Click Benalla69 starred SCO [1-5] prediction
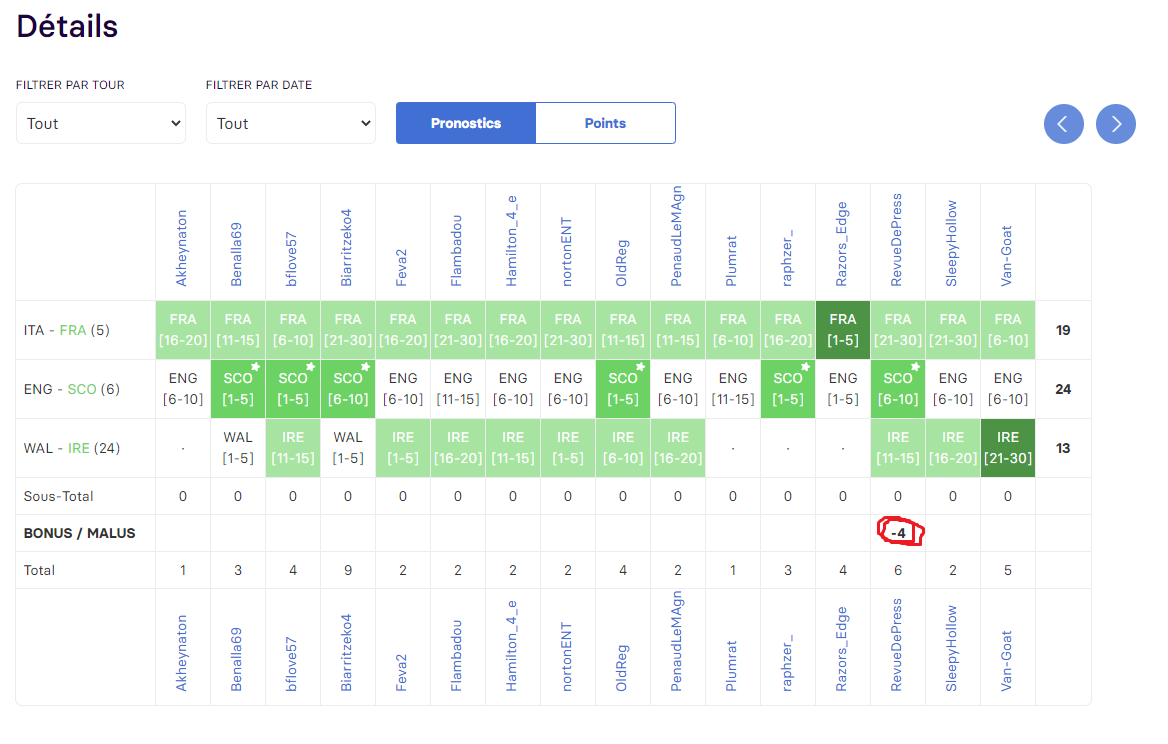The width and height of the screenshot is (1168, 744). [x=238, y=389]
